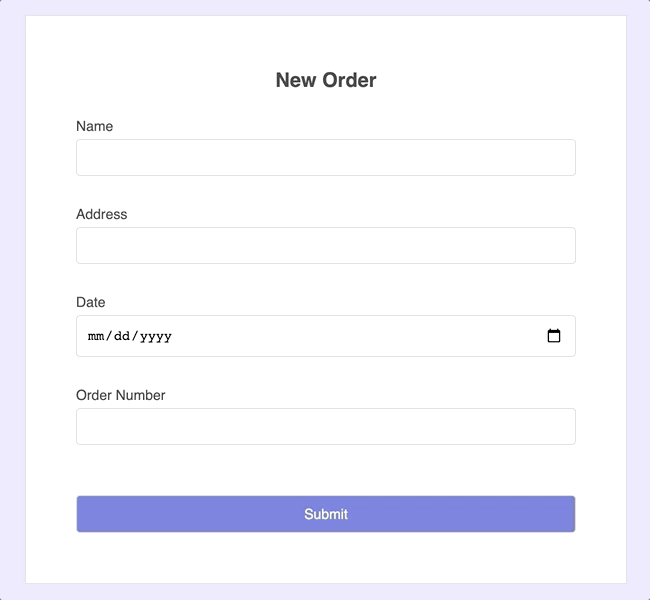Click the Date field label
650x600 pixels.
click(90, 303)
